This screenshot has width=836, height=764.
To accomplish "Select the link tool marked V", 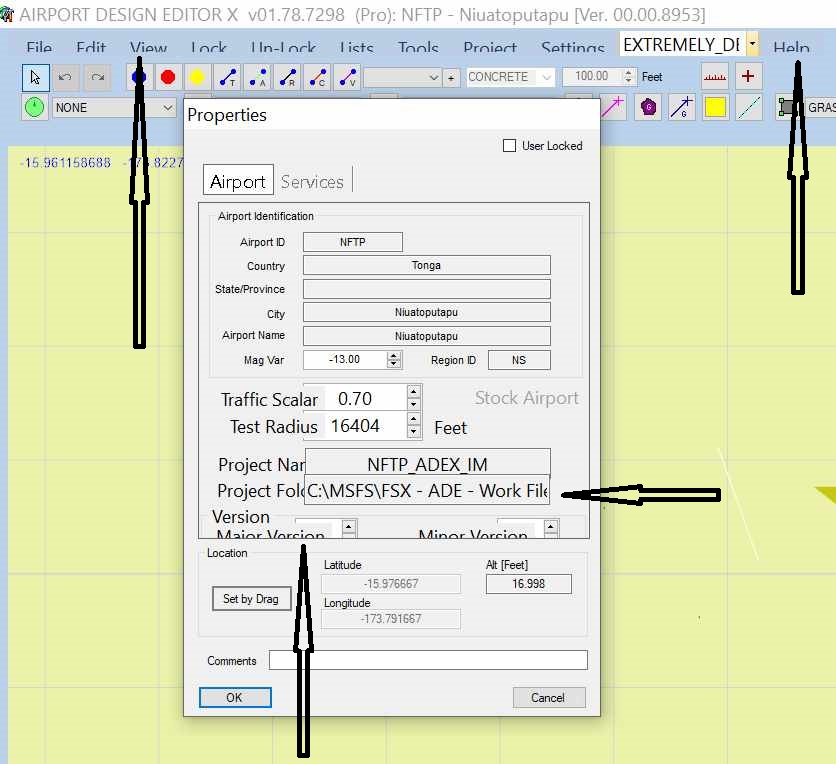I will [x=347, y=78].
